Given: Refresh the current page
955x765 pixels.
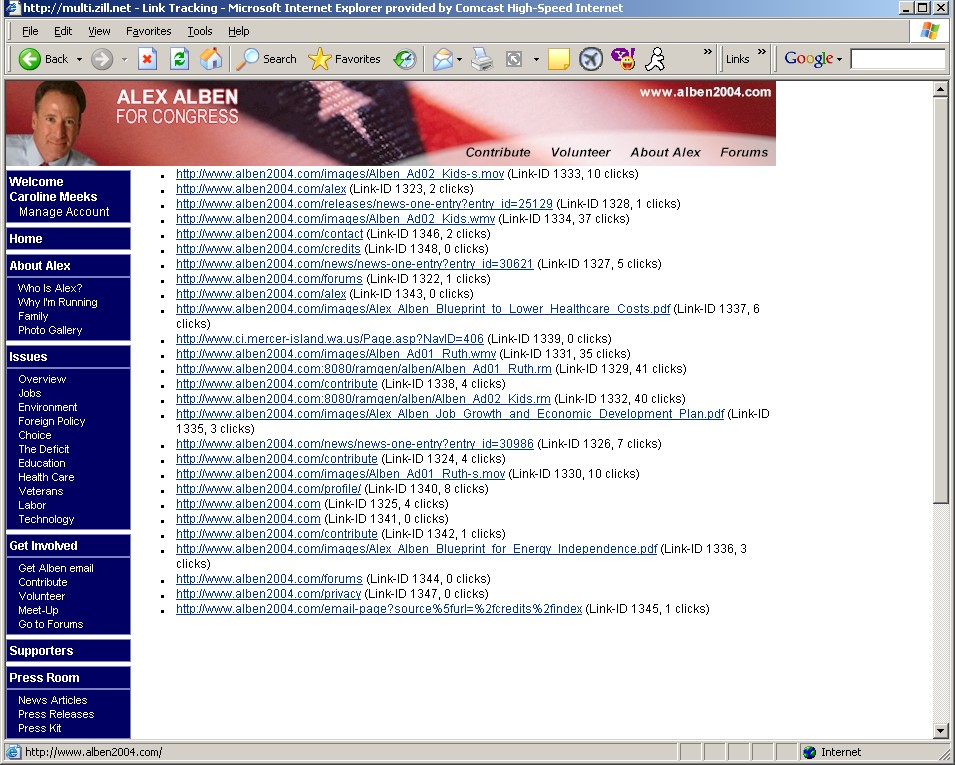Looking at the screenshot, I should pos(179,59).
